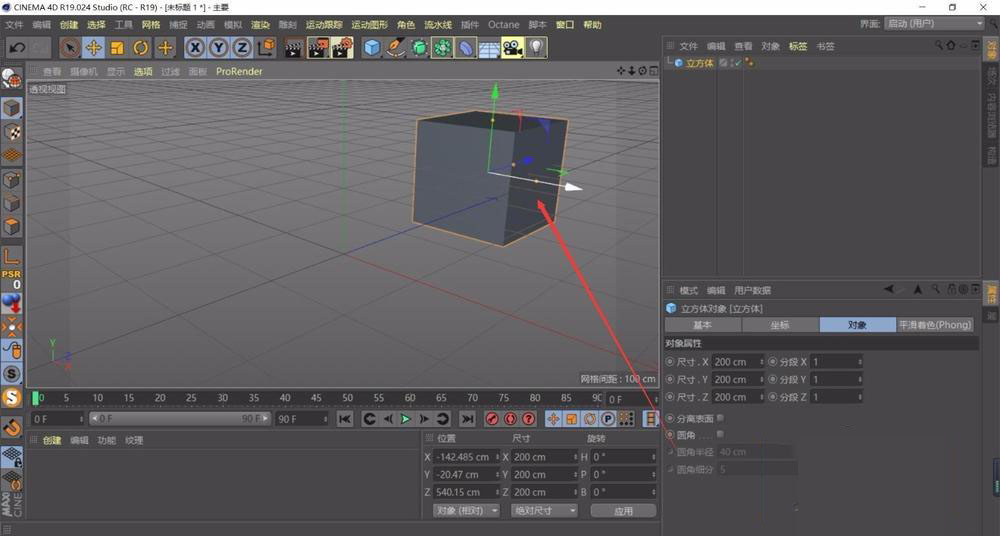Open the 创建 menu in material manager

[52, 440]
